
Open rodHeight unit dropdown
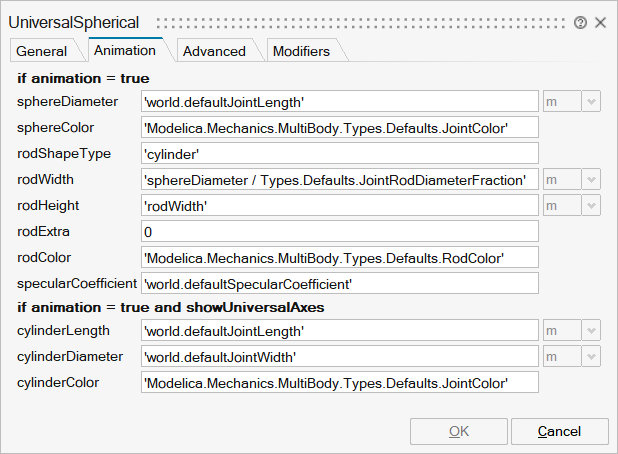[591, 205]
